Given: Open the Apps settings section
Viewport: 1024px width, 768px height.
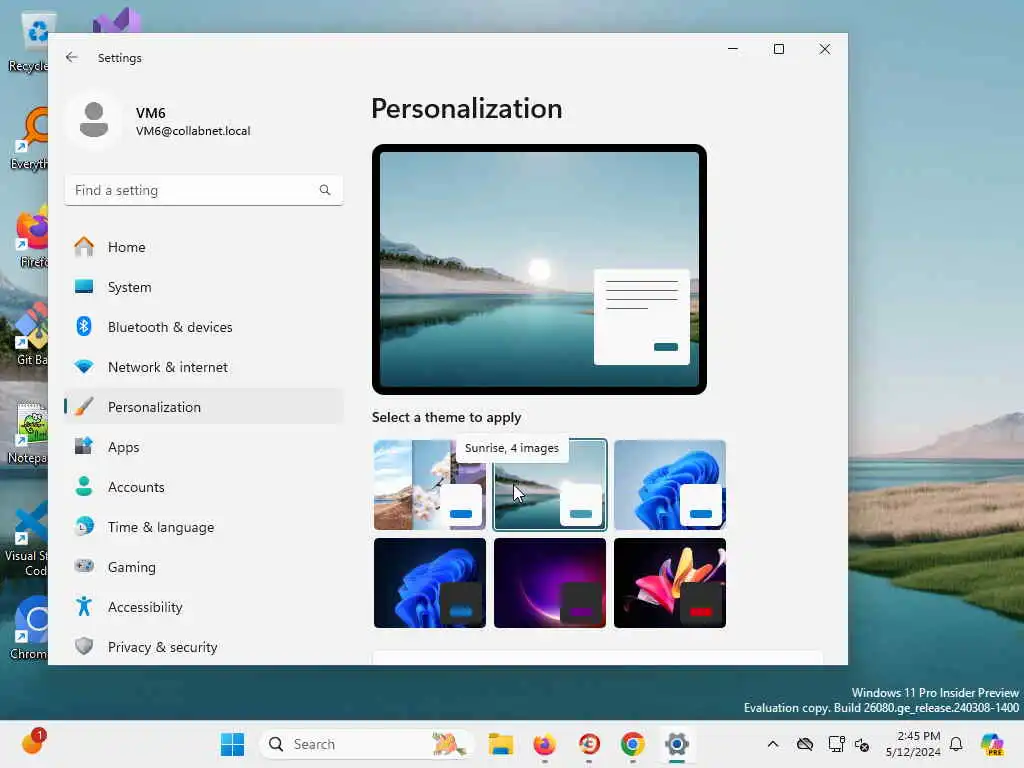Looking at the screenshot, I should pos(204,447).
